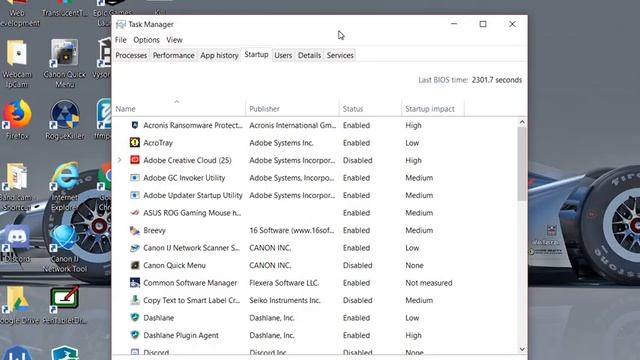Viewport: 640px width, 360px height.
Task: Click '16 Software' publisher cell for Breevy
Action: pos(291,230)
